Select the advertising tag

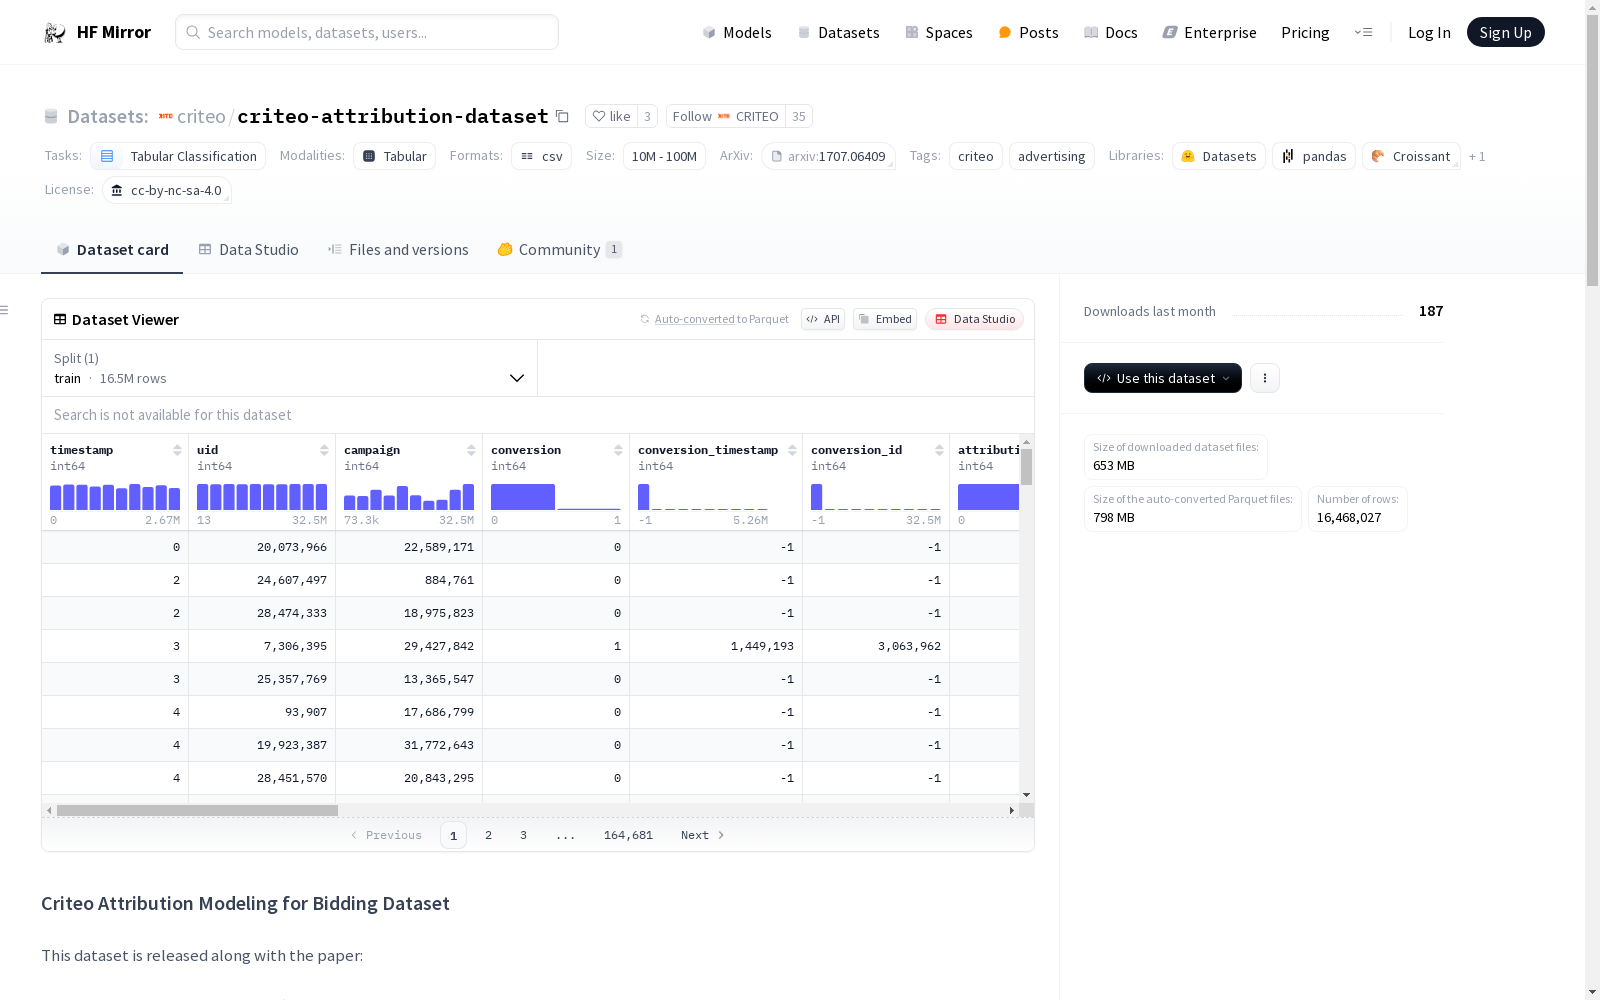(1051, 156)
